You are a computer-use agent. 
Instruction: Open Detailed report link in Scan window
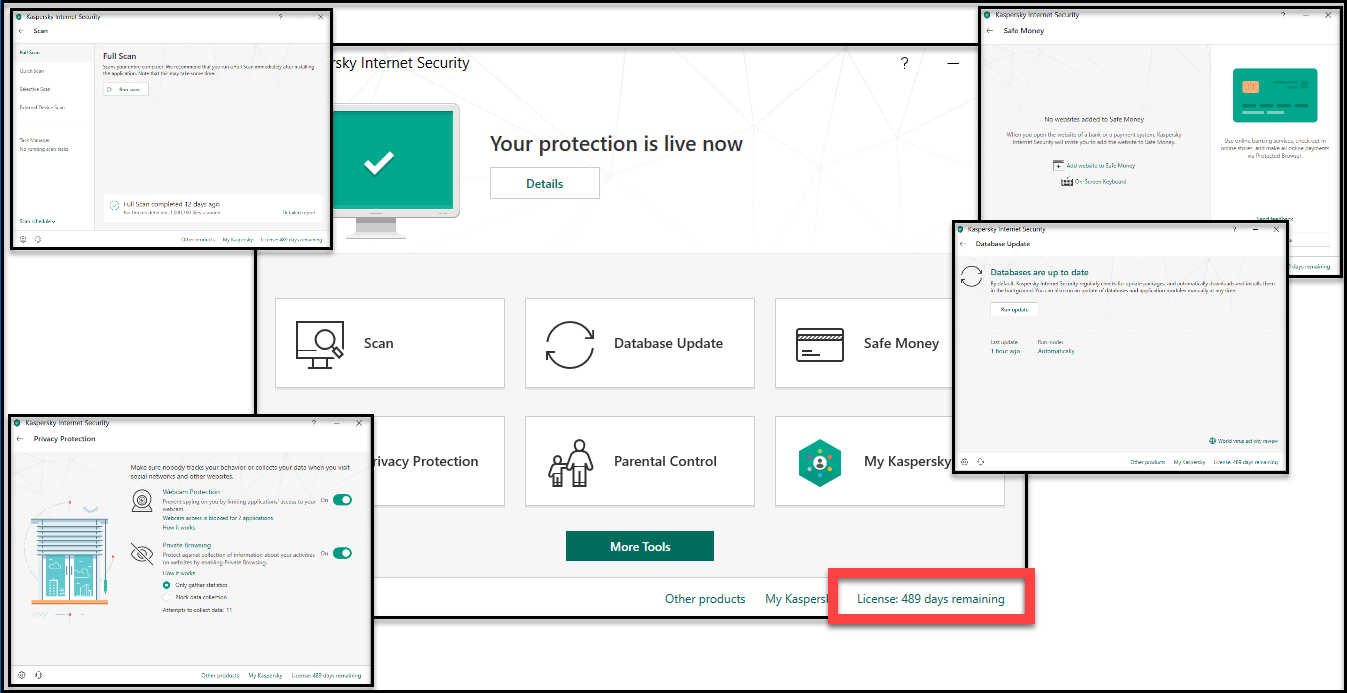click(299, 213)
